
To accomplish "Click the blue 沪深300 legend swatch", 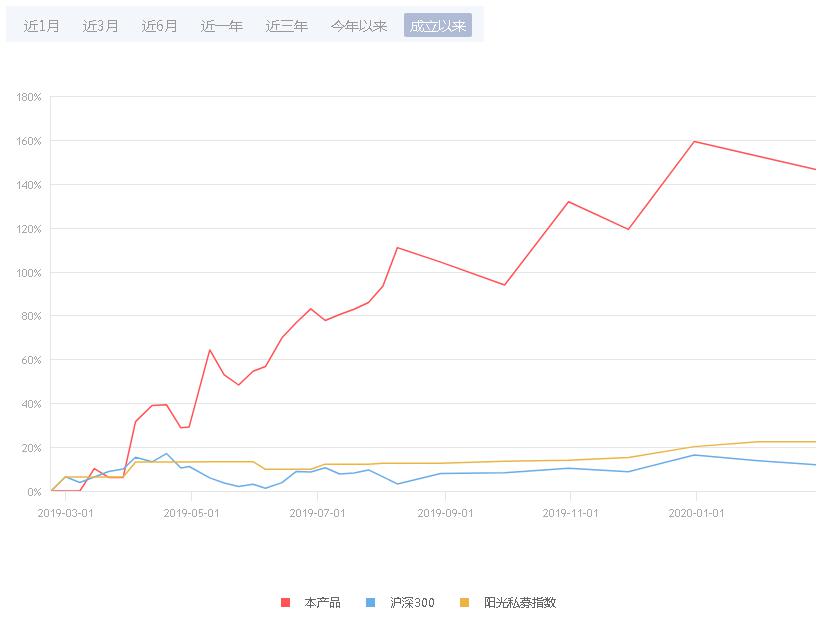I will coord(370,602).
